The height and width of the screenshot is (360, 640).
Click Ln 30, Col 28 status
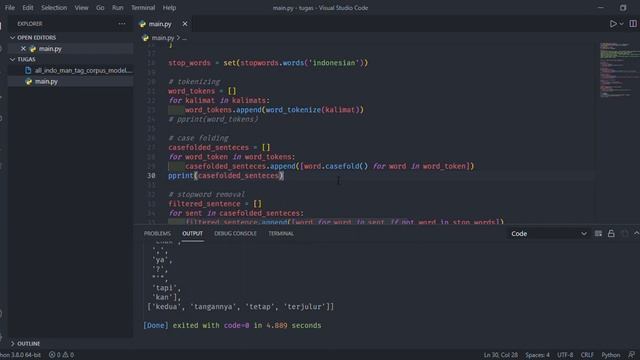tap(500, 355)
